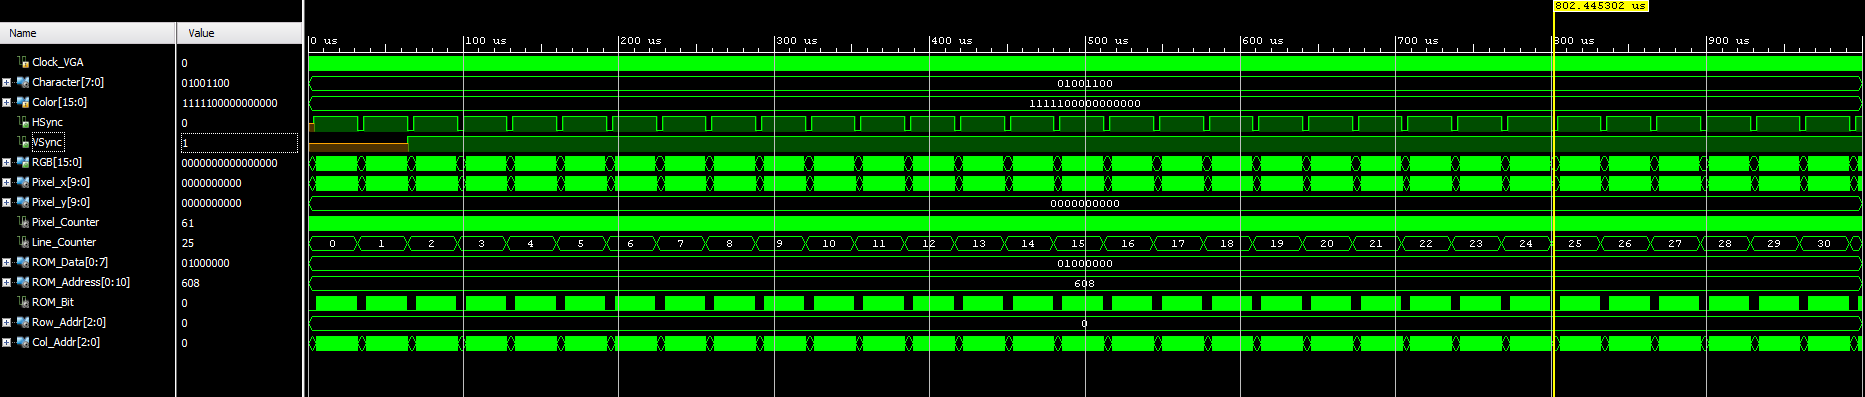Click the Pixel_x[9:0] bus icon
Screen dimensions: 1865x397
(23, 182)
